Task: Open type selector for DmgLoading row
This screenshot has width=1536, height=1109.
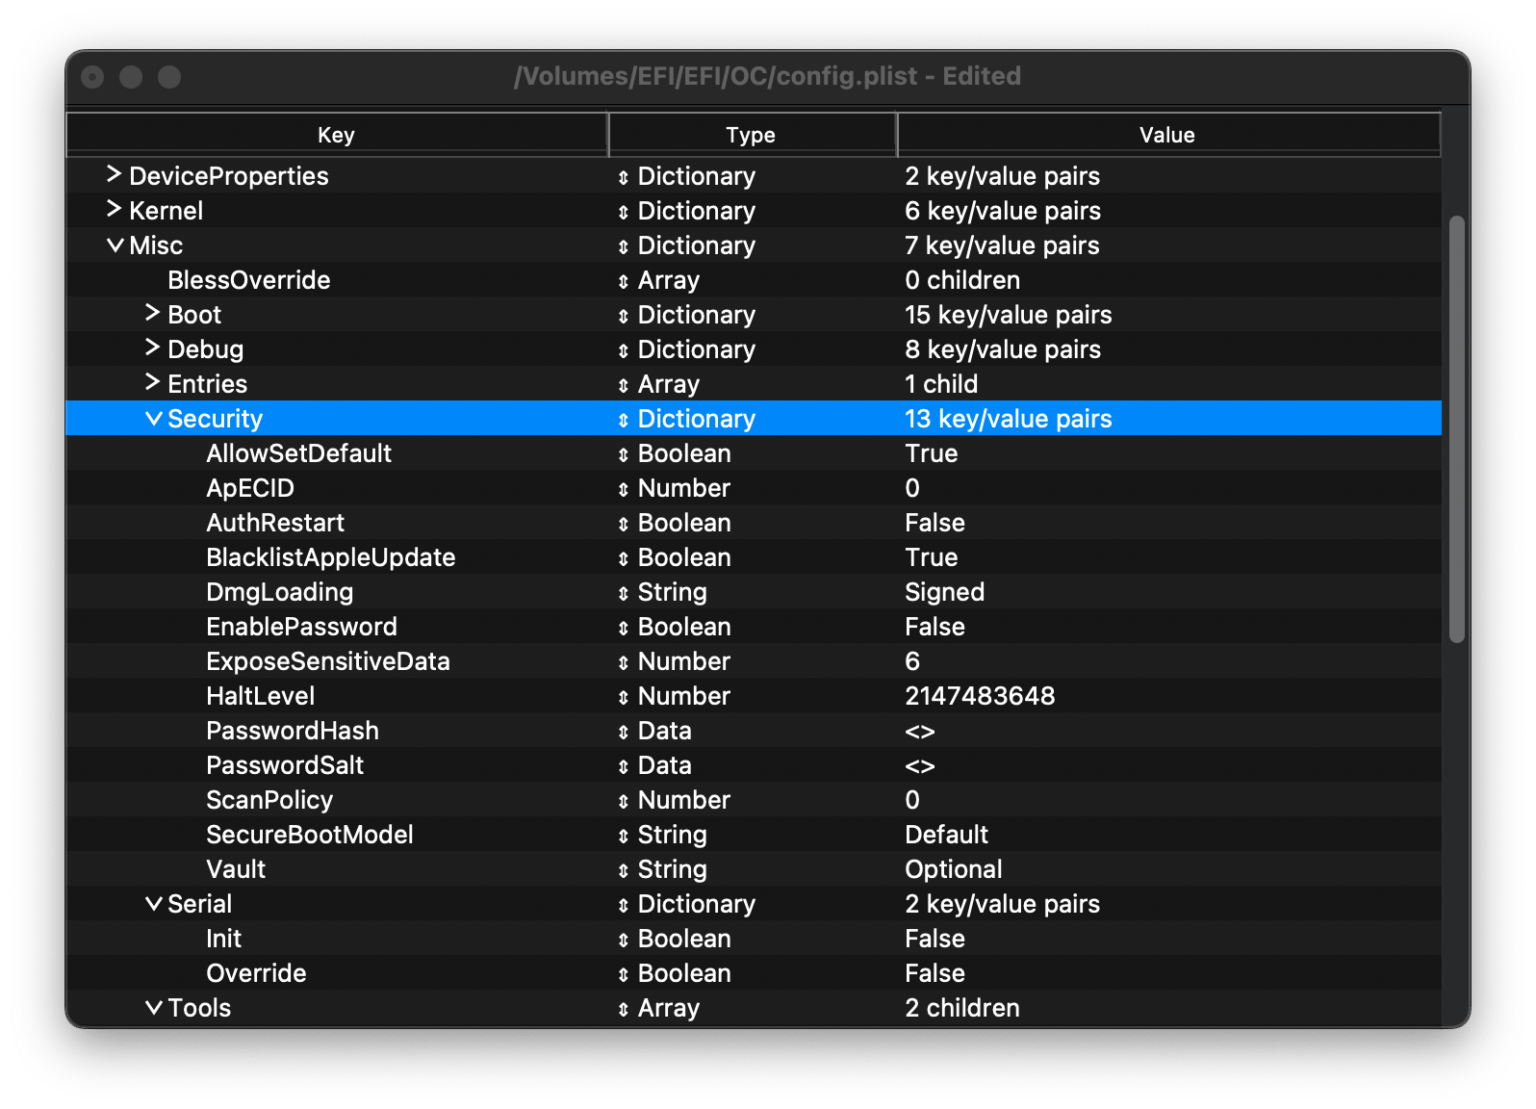Action: point(623,593)
